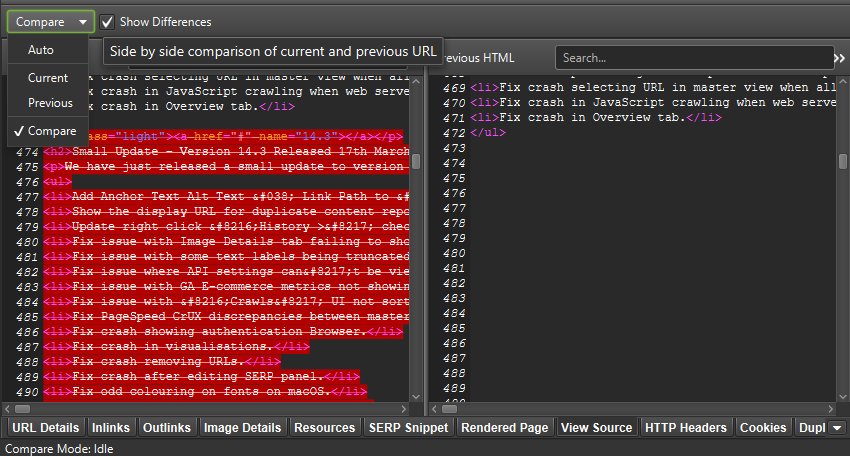Click 'Fix issue with Image Details tab' line

(226, 241)
